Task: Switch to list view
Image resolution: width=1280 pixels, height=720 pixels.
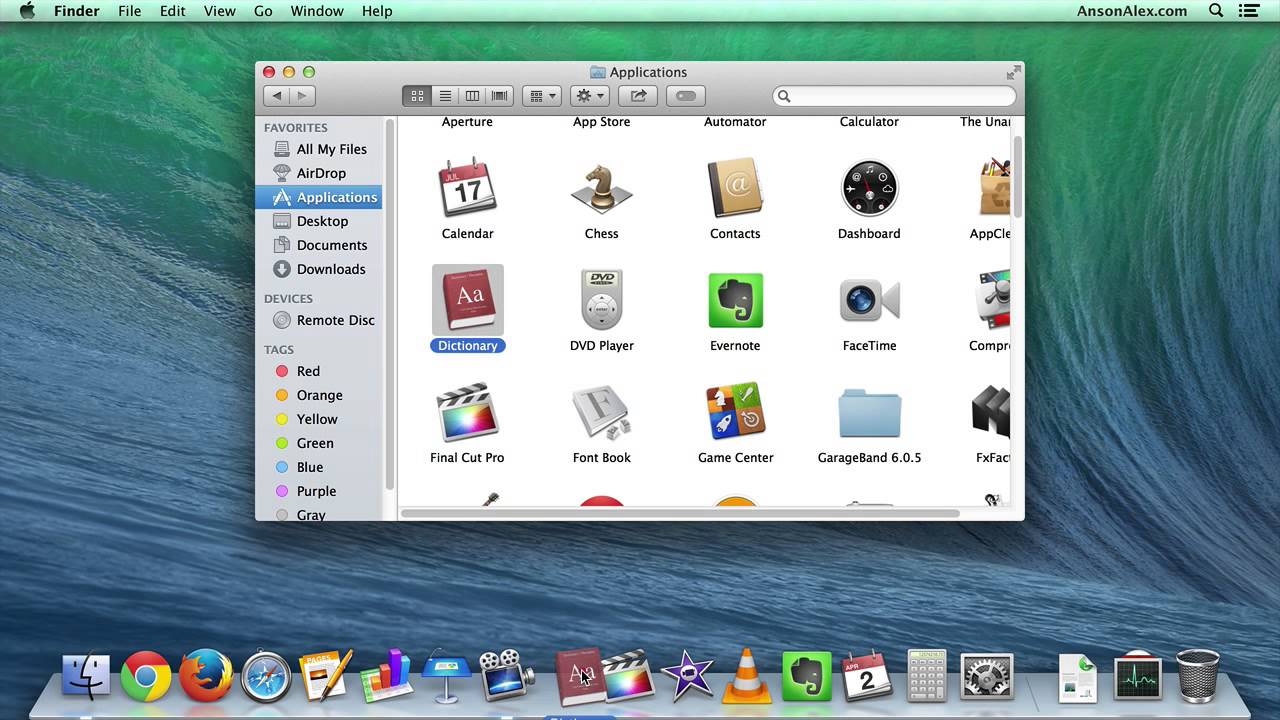Action: (x=445, y=95)
